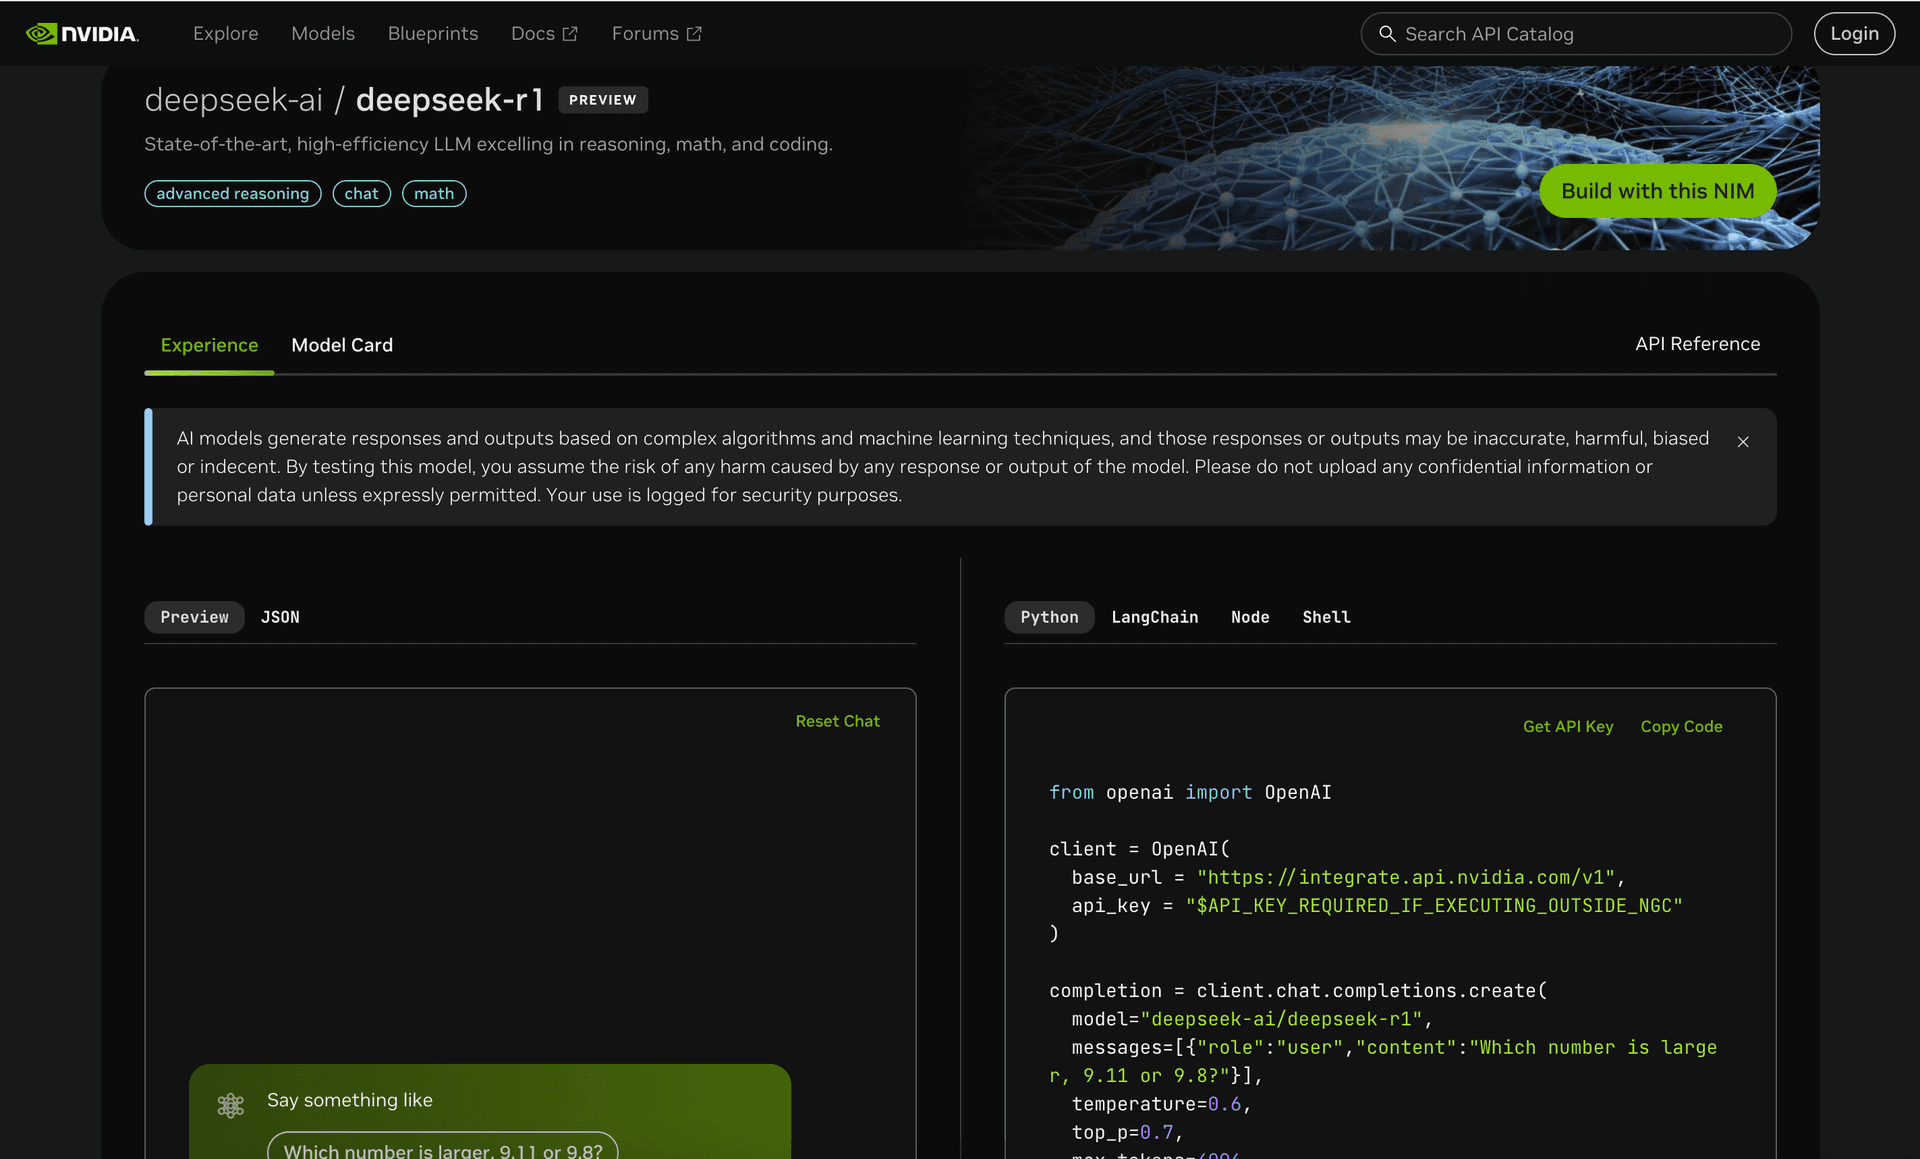Select the Shell code option

(1326, 616)
